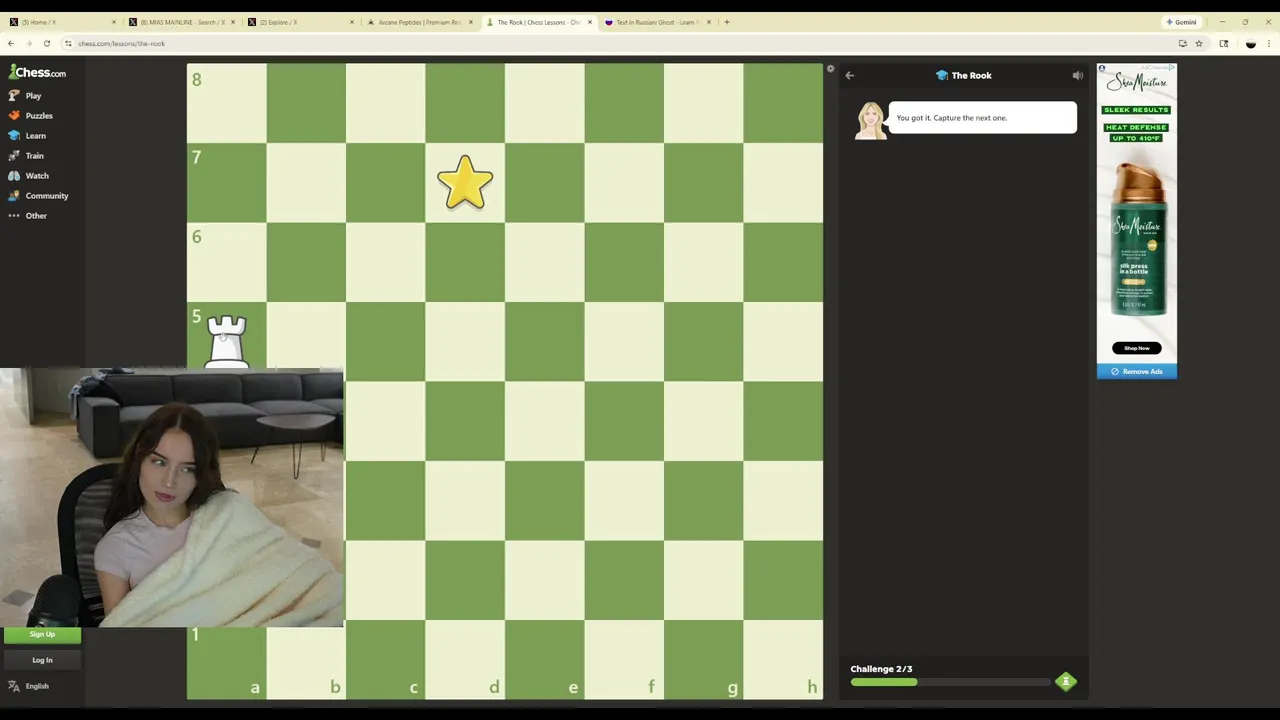Select the white rook on a5
The image size is (1280, 720).
point(226,342)
